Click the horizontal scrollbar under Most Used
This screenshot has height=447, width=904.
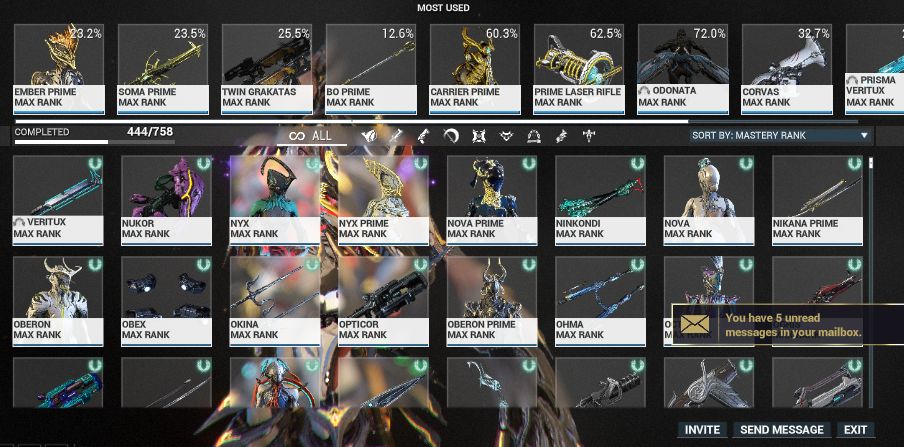pyautogui.click(x=436, y=122)
